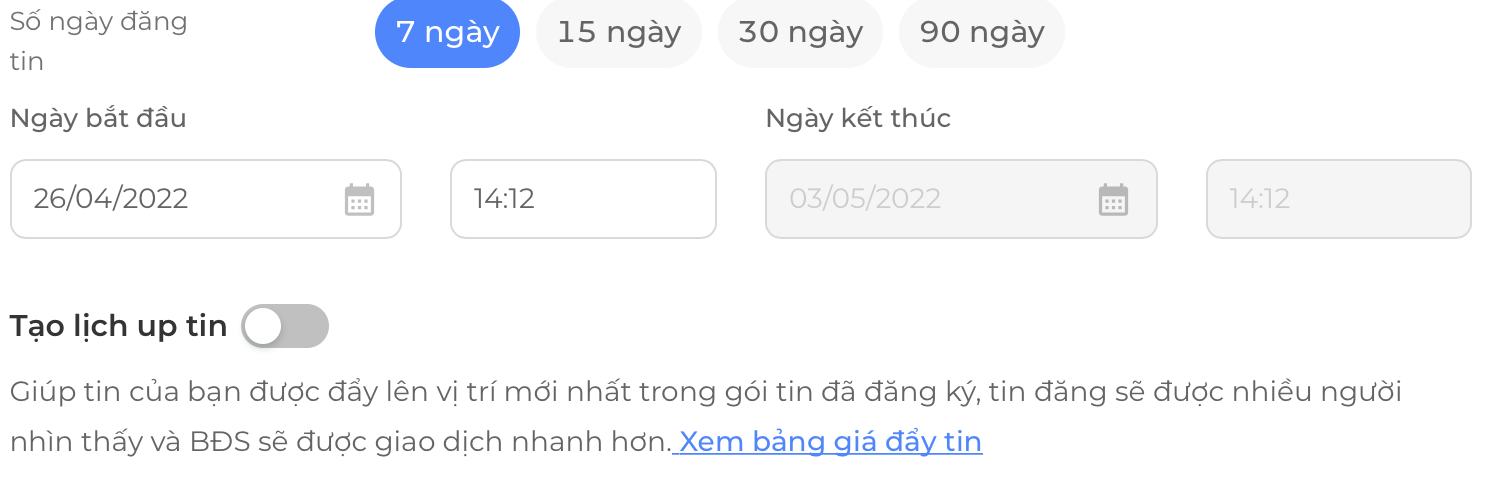Image resolution: width=1490 pixels, height=496 pixels.
Task: Switch to the 90 ngày duration
Action: pos(982,33)
